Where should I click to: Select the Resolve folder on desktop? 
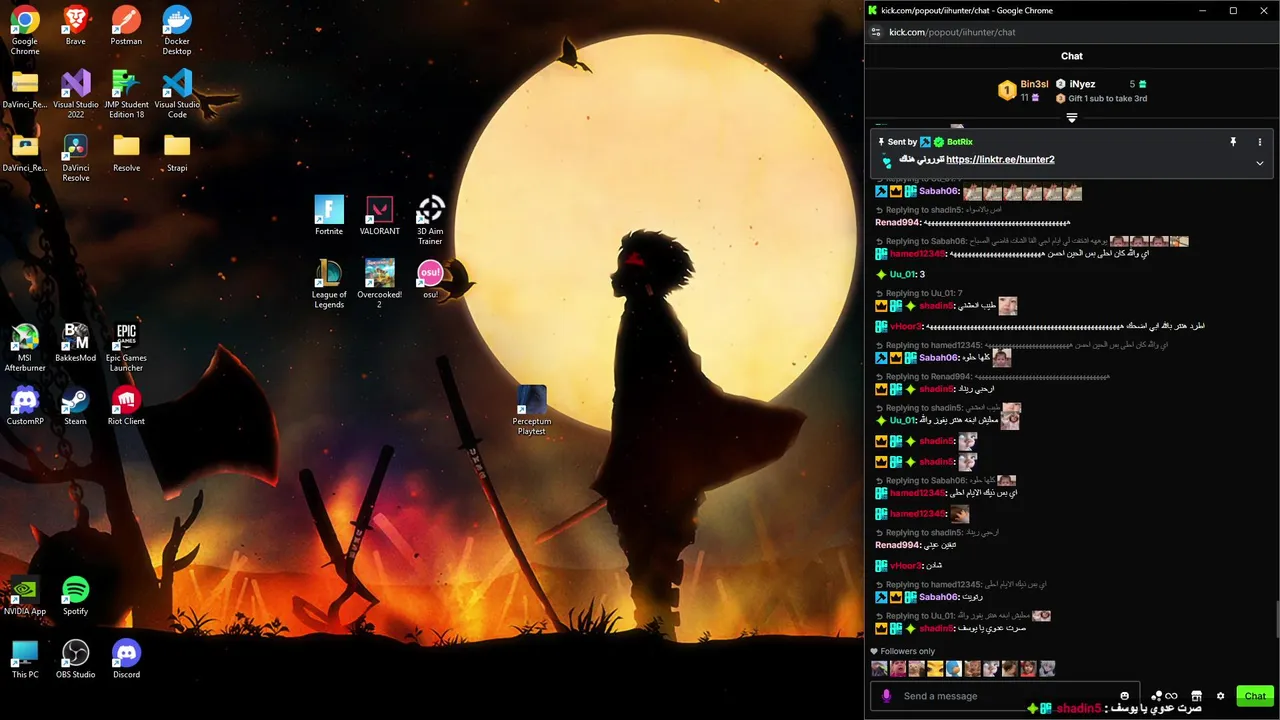126,152
